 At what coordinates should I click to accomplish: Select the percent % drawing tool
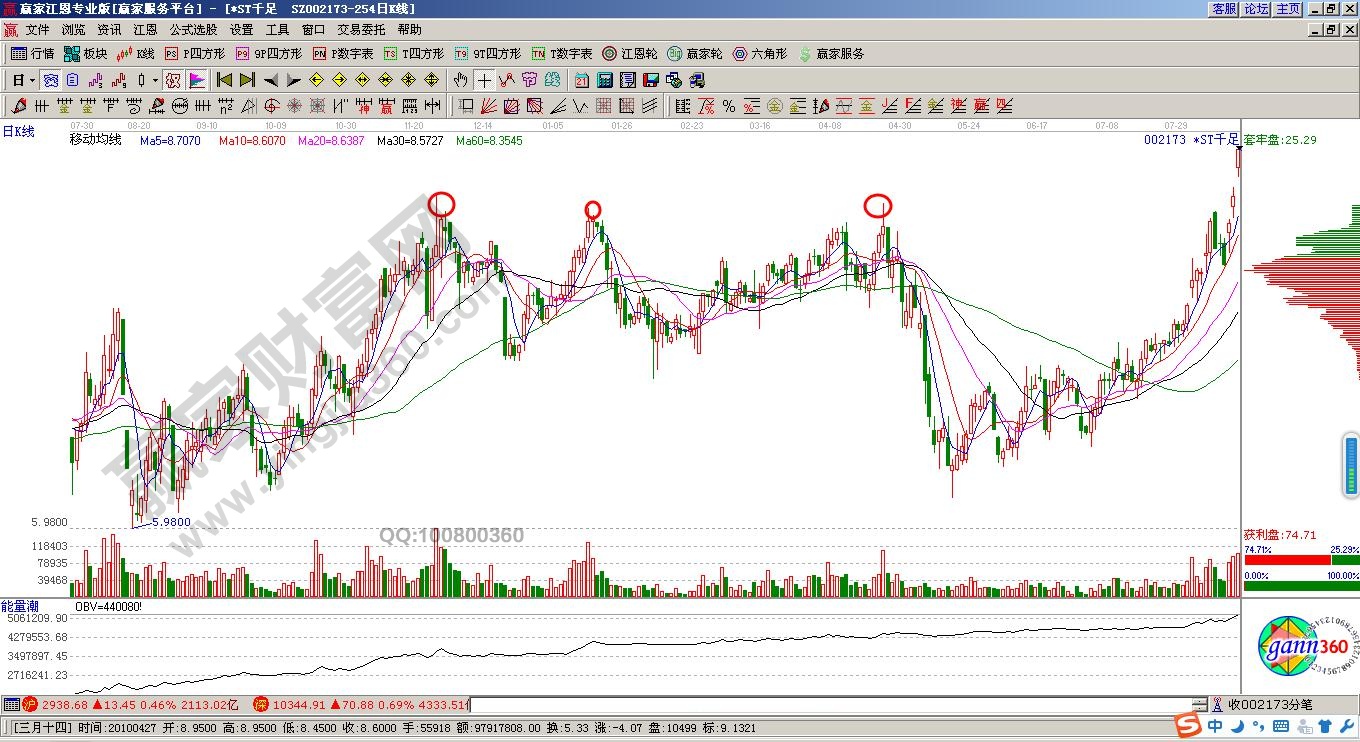point(729,106)
